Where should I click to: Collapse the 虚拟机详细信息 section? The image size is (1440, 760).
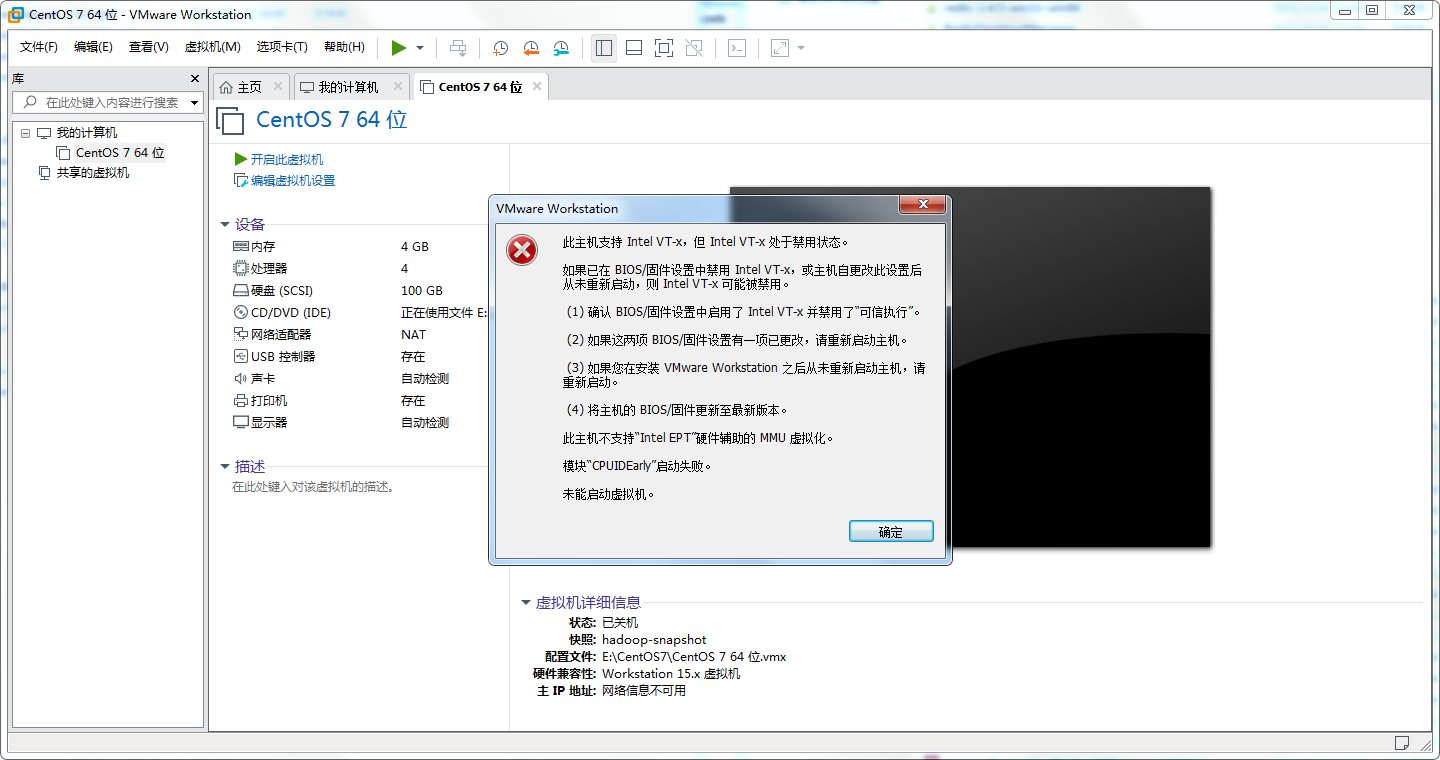click(525, 602)
